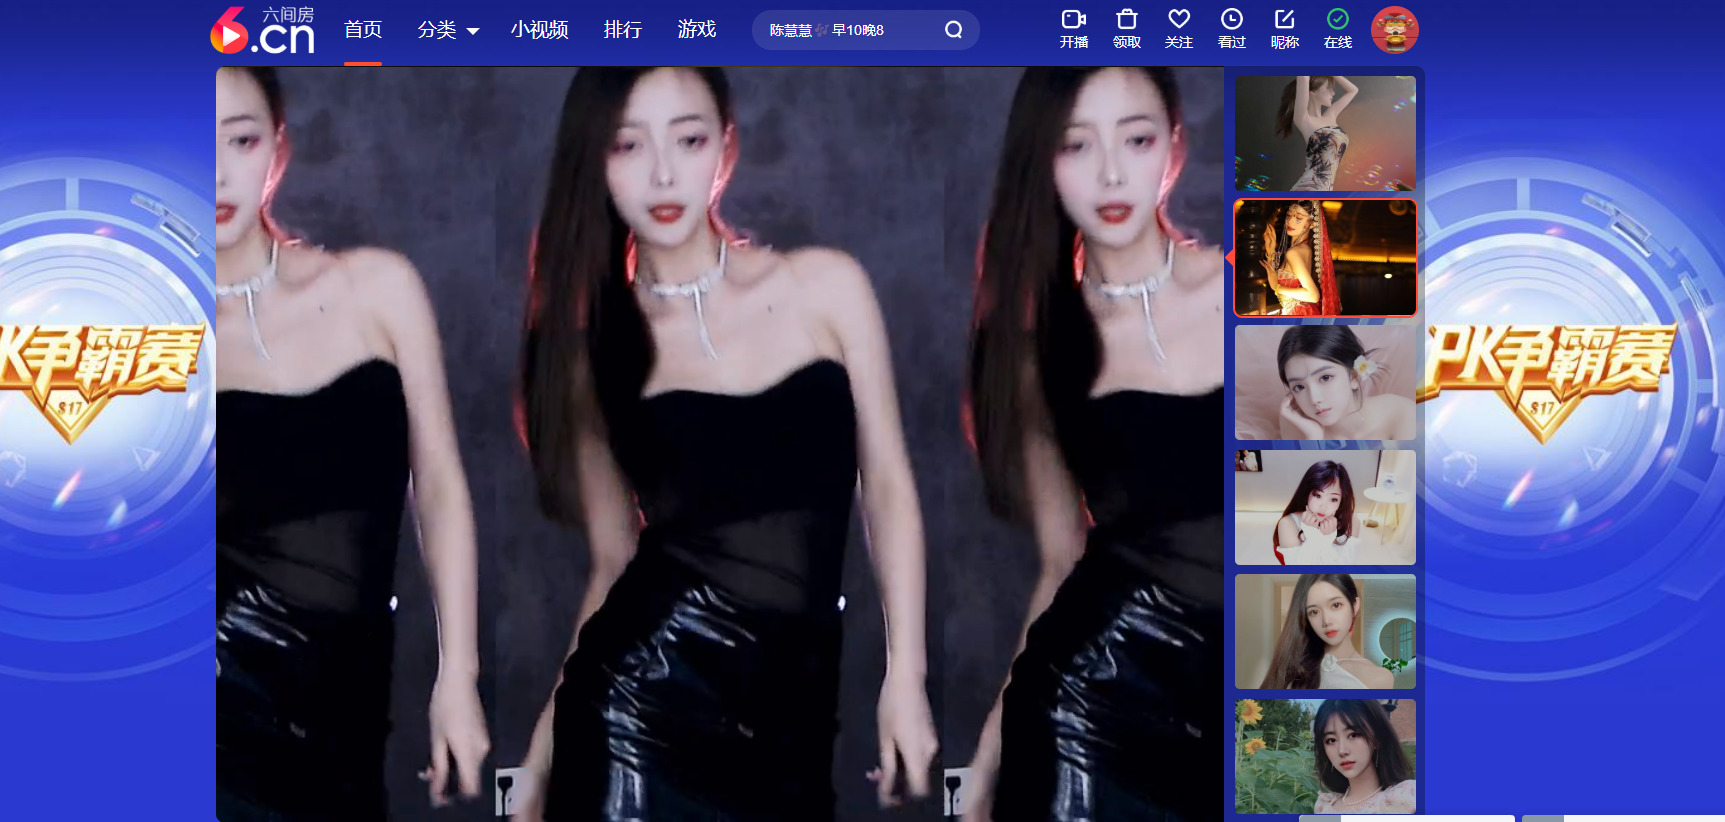This screenshot has width=1725, height=822.
Task: Select thumbnail of woman in red veil
Action: point(1326,258)
